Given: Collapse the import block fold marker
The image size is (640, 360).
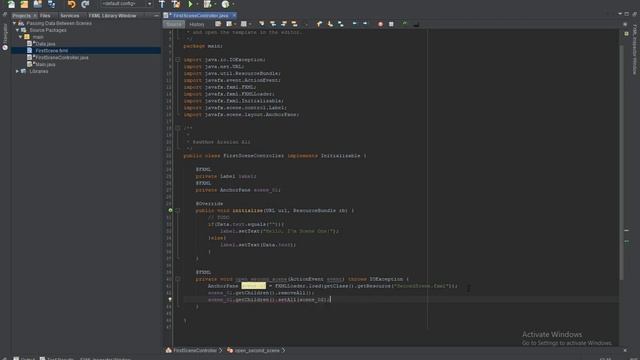Looking at the screenshot, I should click(x=178, y=60).
